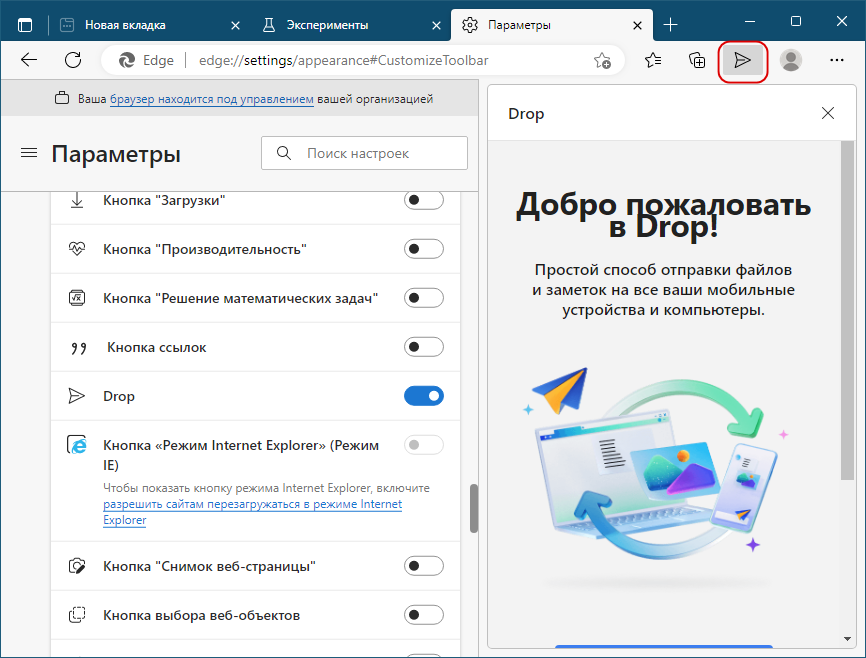
Task: Click the Кнопка ссылок label
Action: [156, 348]
